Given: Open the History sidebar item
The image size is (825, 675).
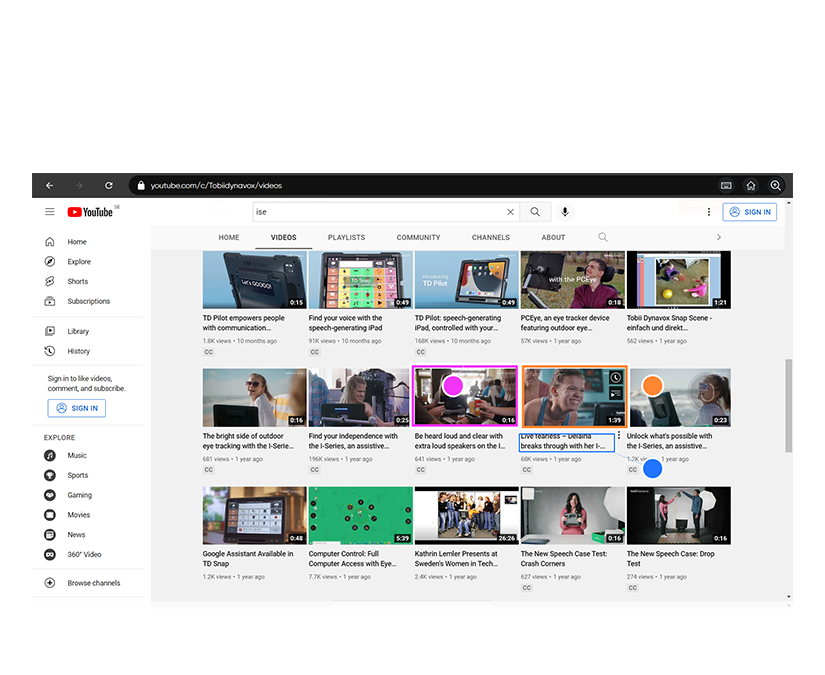Looking at the screenshot, I should point(78,351).
